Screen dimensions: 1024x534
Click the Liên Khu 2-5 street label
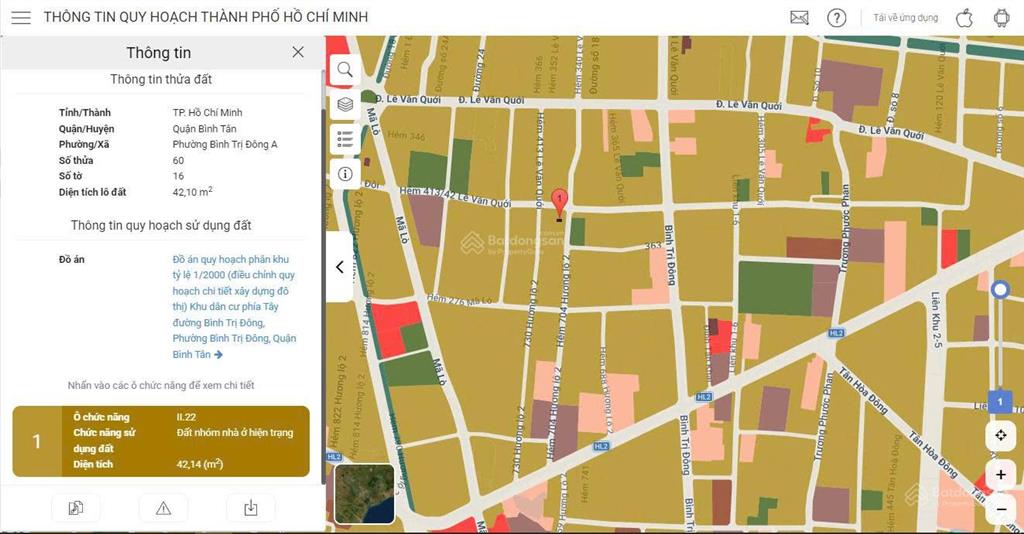click(937, 320)
